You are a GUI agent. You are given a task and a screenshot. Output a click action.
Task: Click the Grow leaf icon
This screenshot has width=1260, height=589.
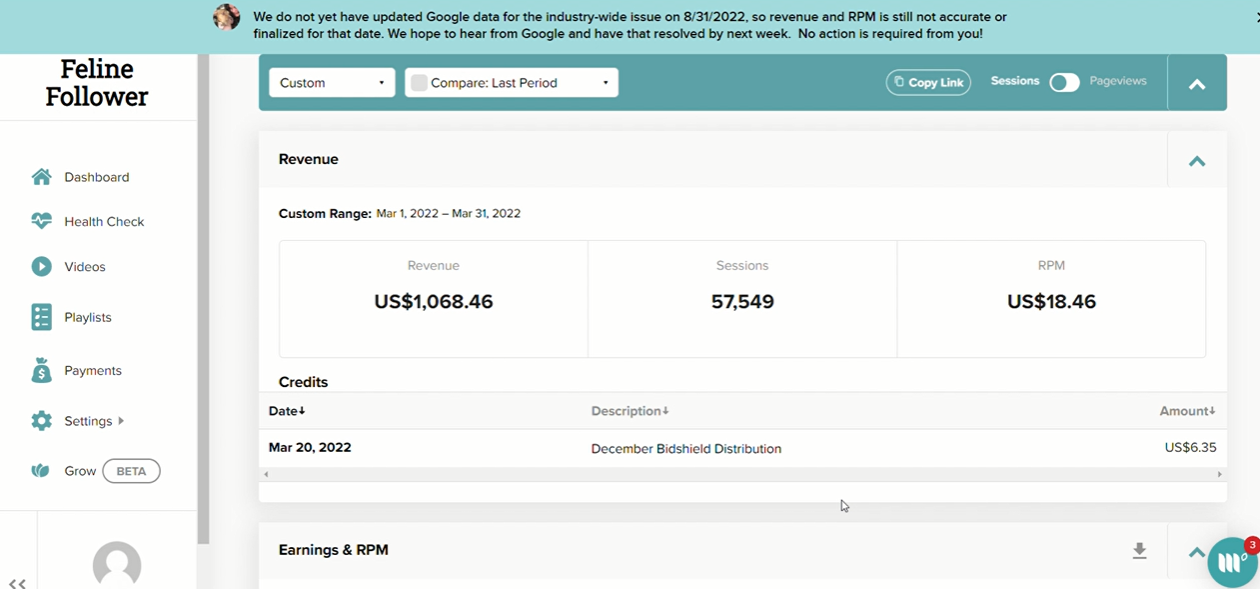tap(40, 471)
